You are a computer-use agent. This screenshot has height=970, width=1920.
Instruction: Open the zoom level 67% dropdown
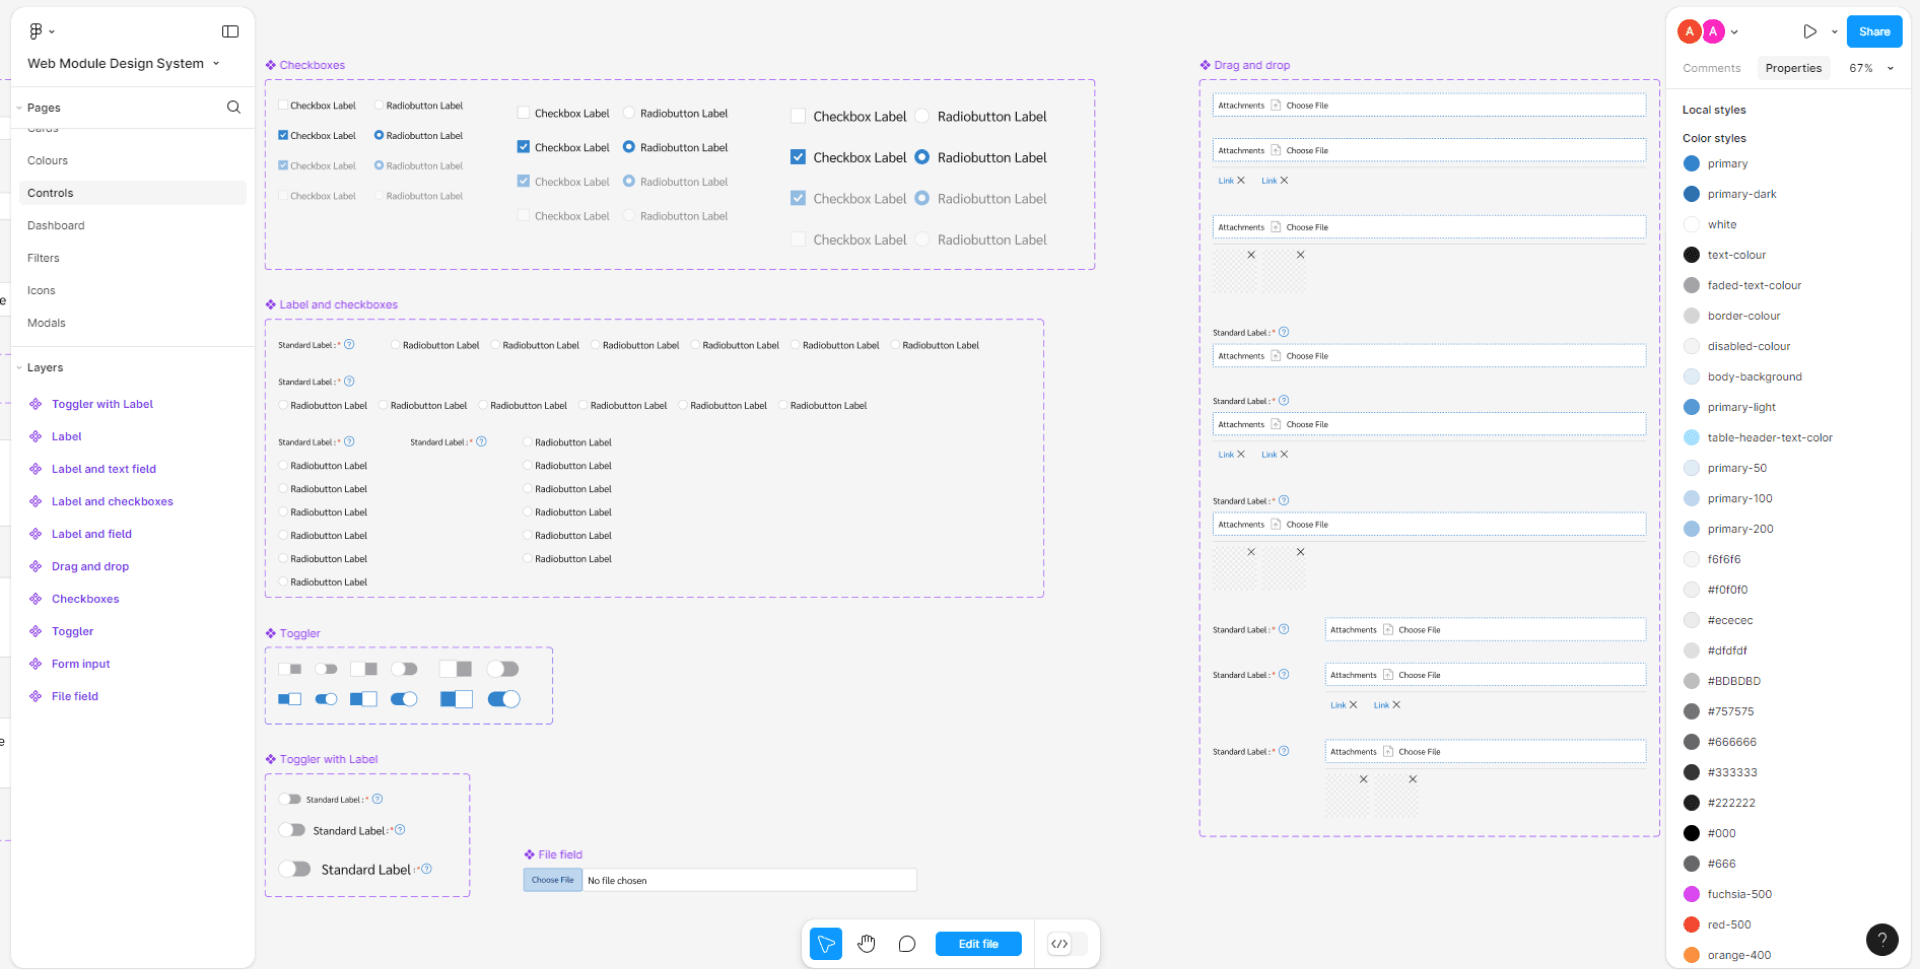click(1868, 68)
